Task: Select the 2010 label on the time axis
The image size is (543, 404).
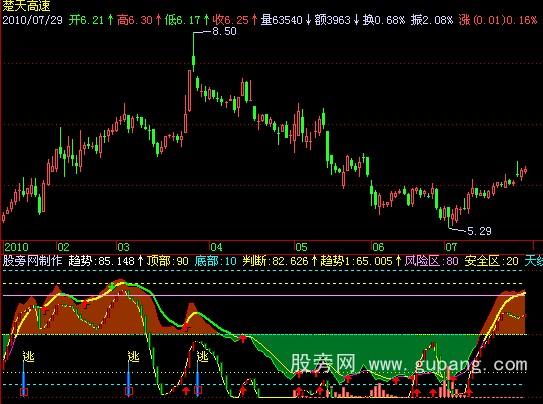Action: tap(16, 247)
